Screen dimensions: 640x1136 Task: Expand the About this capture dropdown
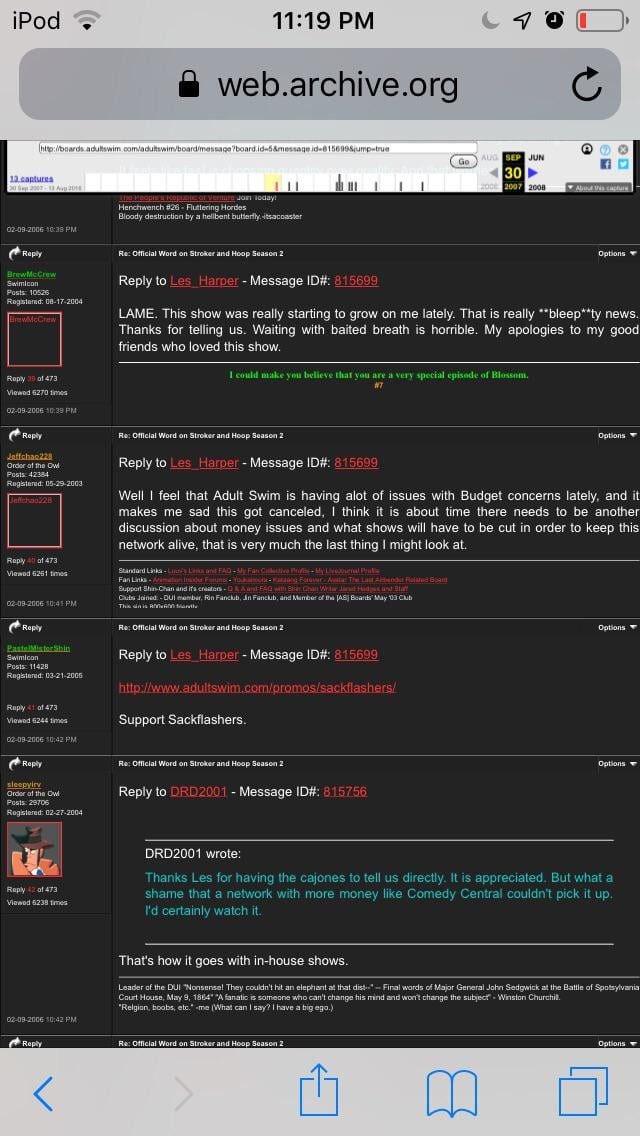(599, 187)
